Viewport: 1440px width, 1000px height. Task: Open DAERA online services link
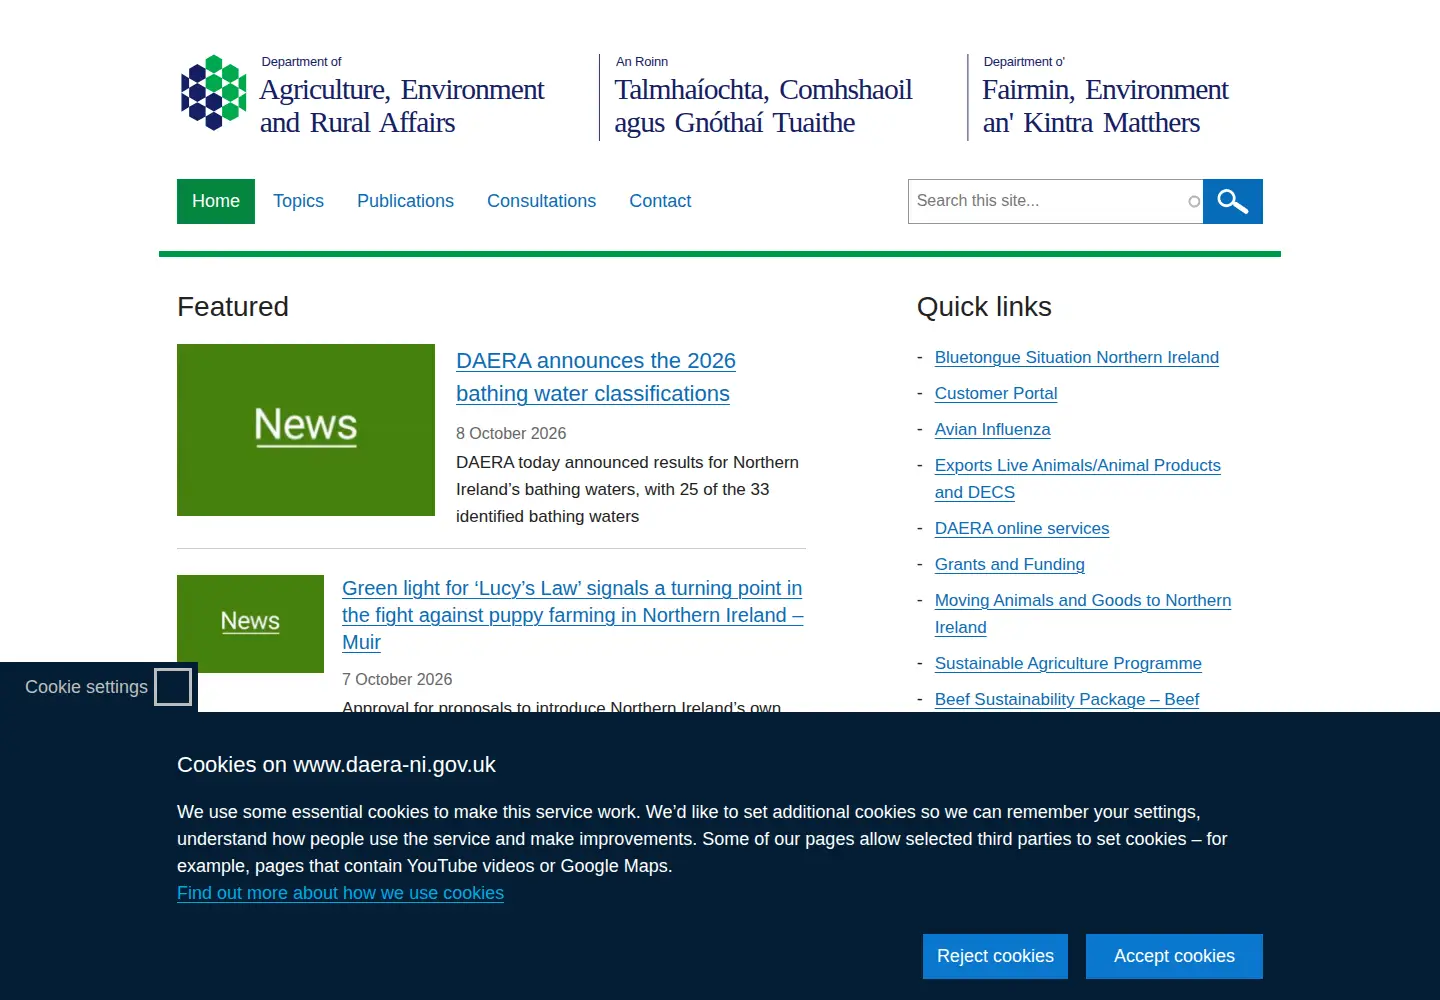point(1022,528)
